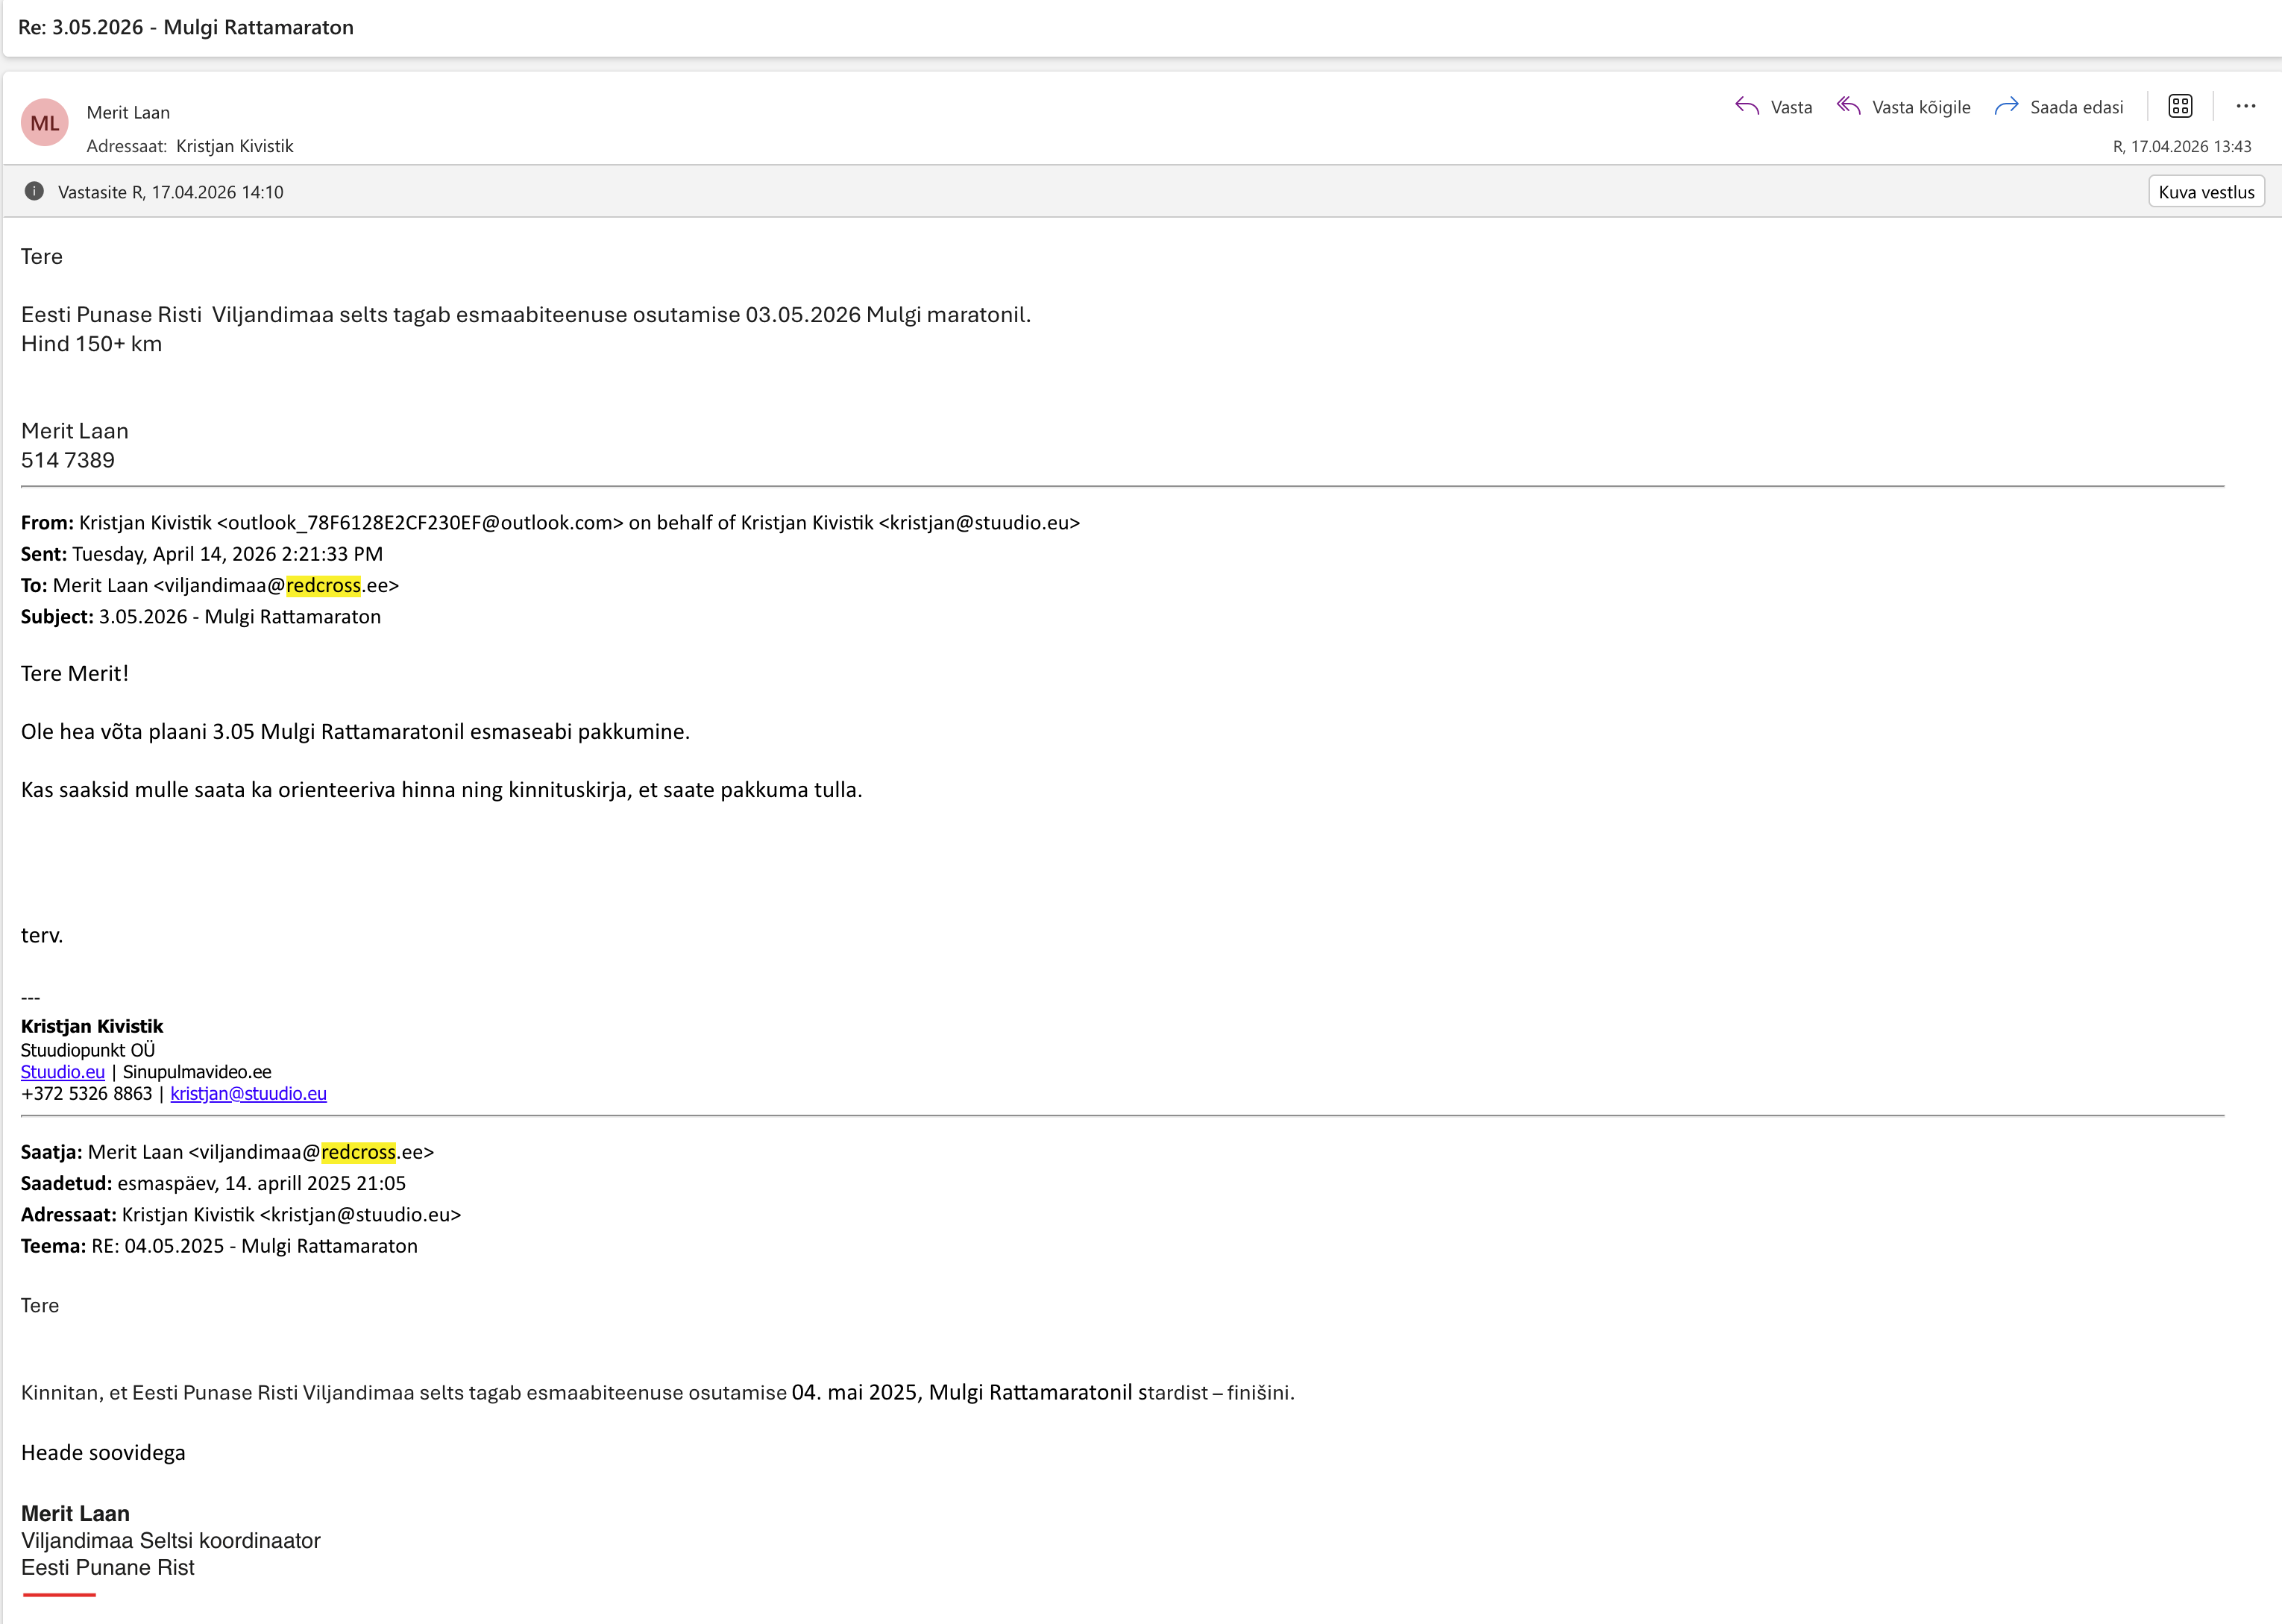2282x1624 pixels.
Task: Open the three-dot more actions menu
Action: 2246,106
